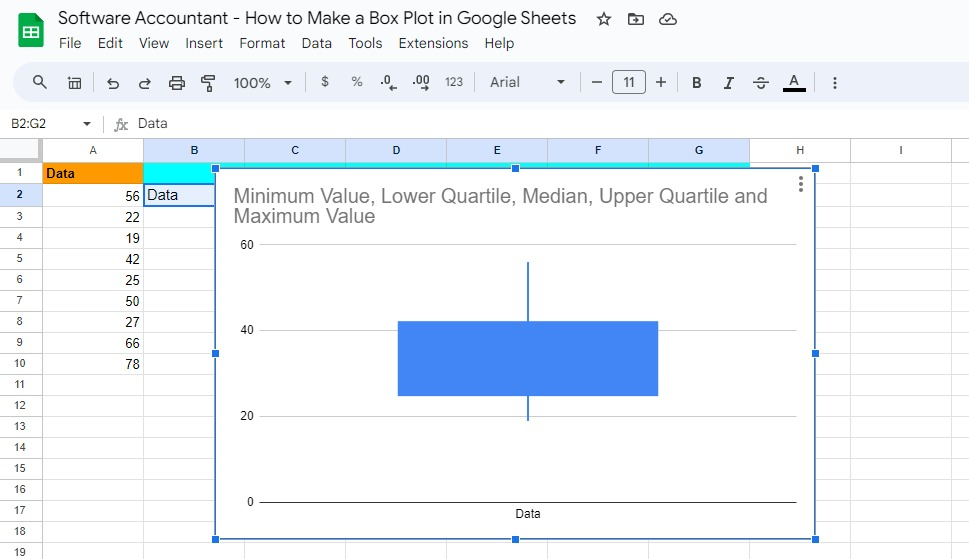
Task: Click the undo arrow
Action: click(112, 83)
